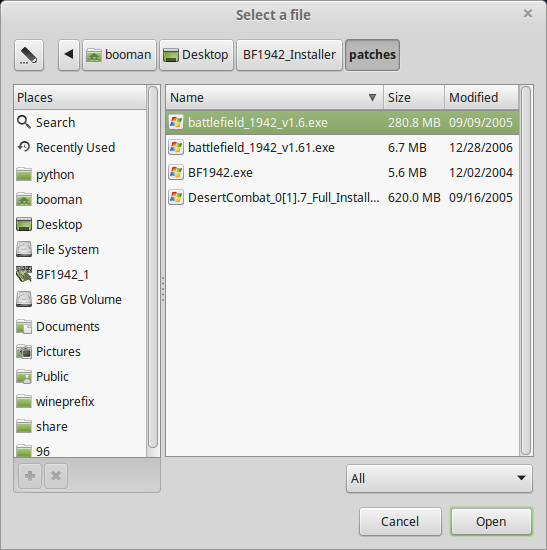
Task: Click the wineprefix folder icon
Action: (24, 401)
